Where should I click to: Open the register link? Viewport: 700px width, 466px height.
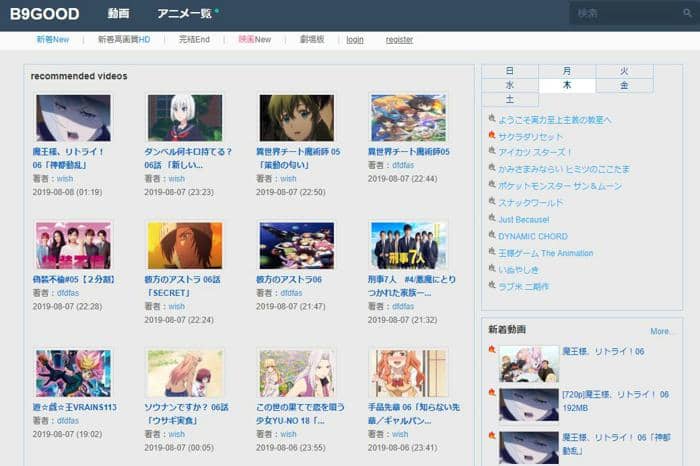tap(400, 40)
